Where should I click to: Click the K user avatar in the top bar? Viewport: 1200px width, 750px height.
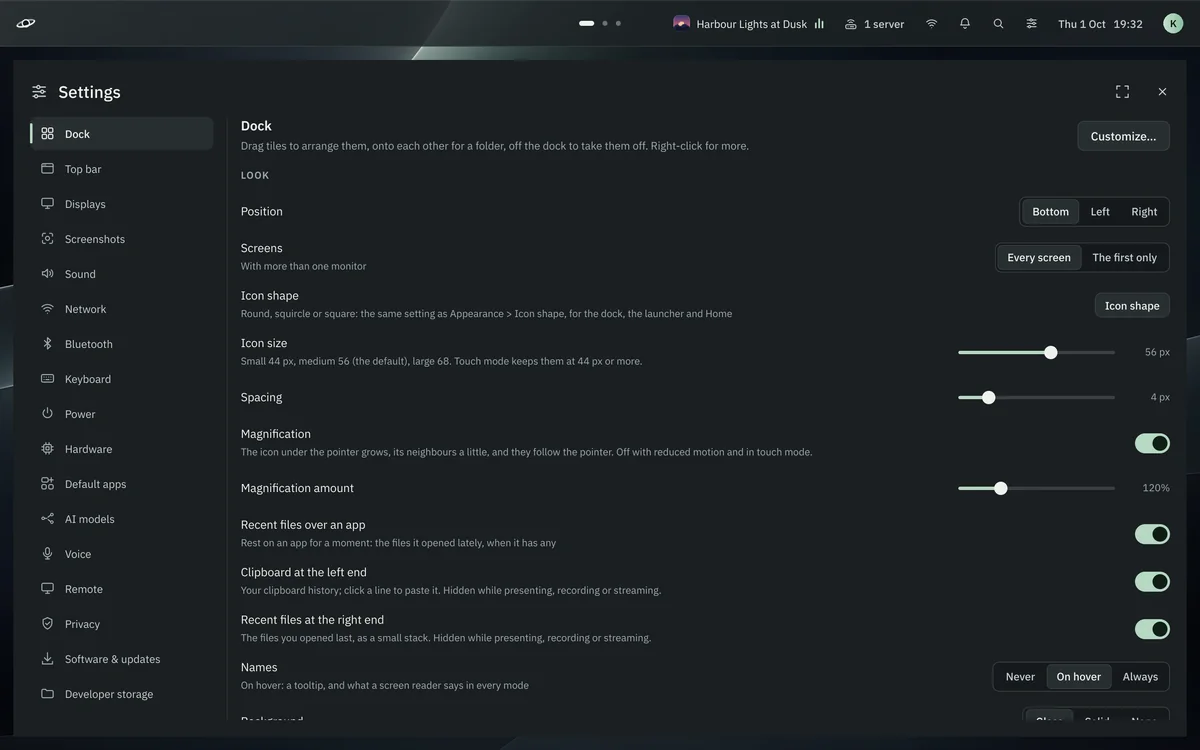1173,24
